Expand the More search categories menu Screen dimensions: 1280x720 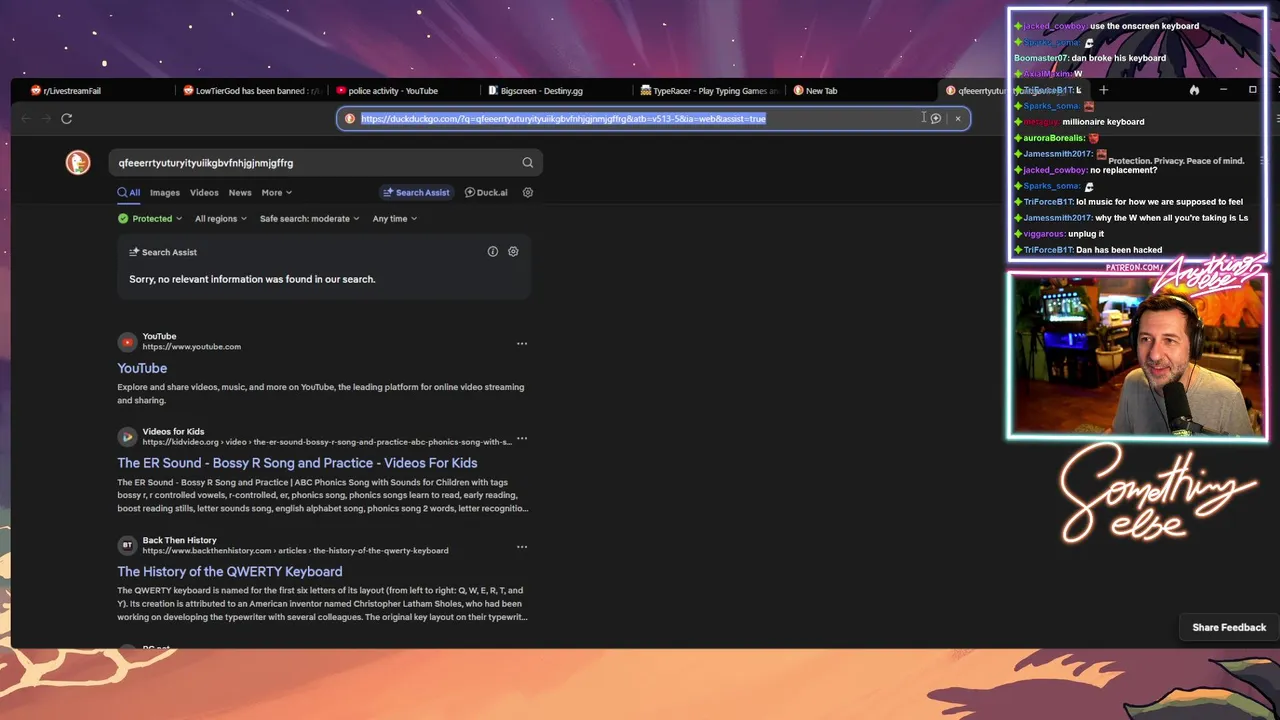(x=276, y=192)
